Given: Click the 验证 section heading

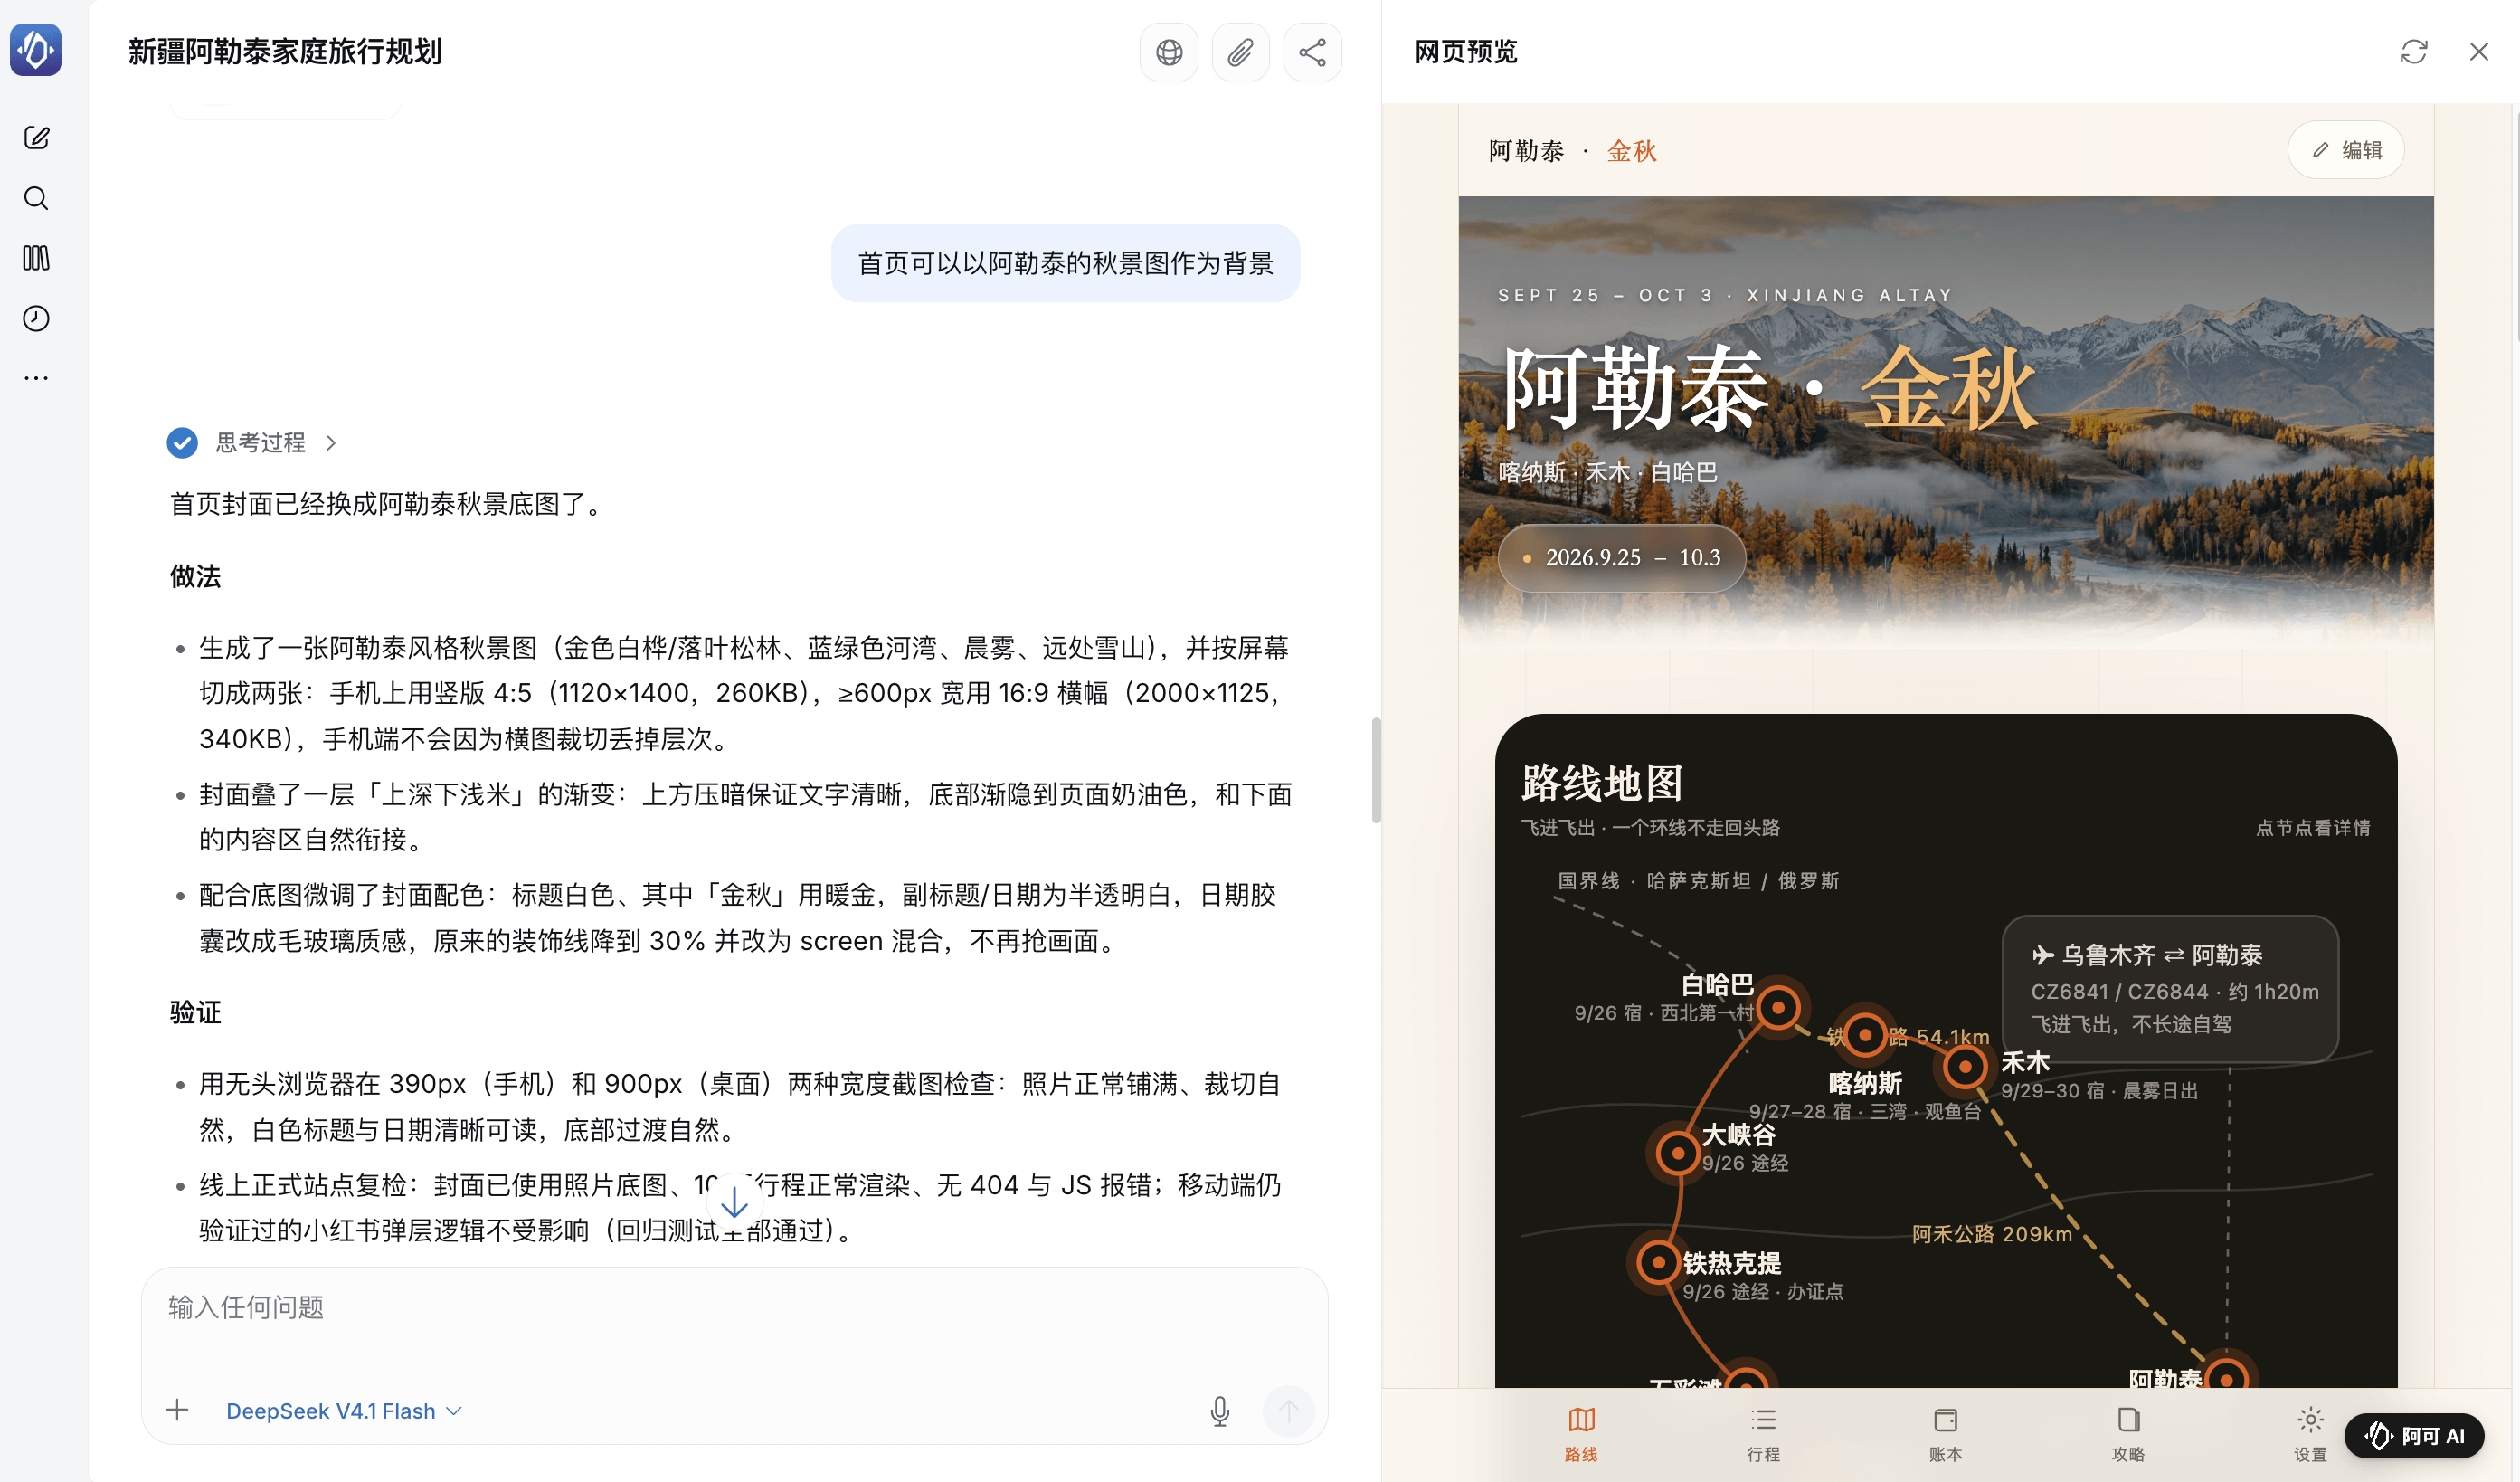Looking at the screenshot, I should pos(195,1012).
